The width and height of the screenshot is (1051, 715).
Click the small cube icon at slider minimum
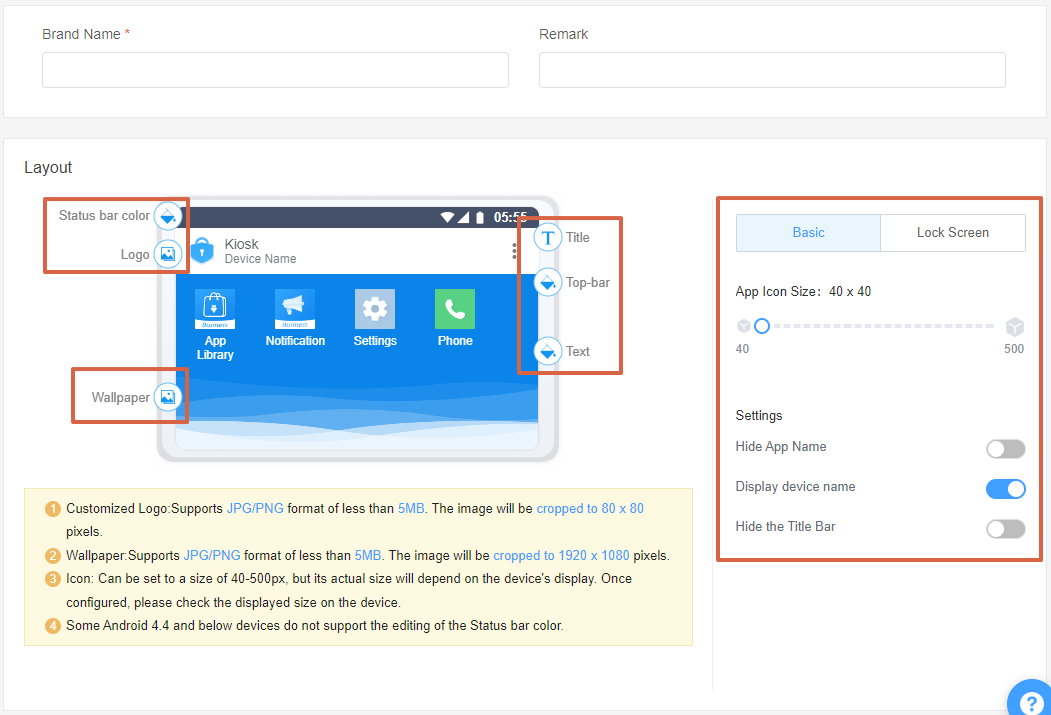(x=743, y=326)
